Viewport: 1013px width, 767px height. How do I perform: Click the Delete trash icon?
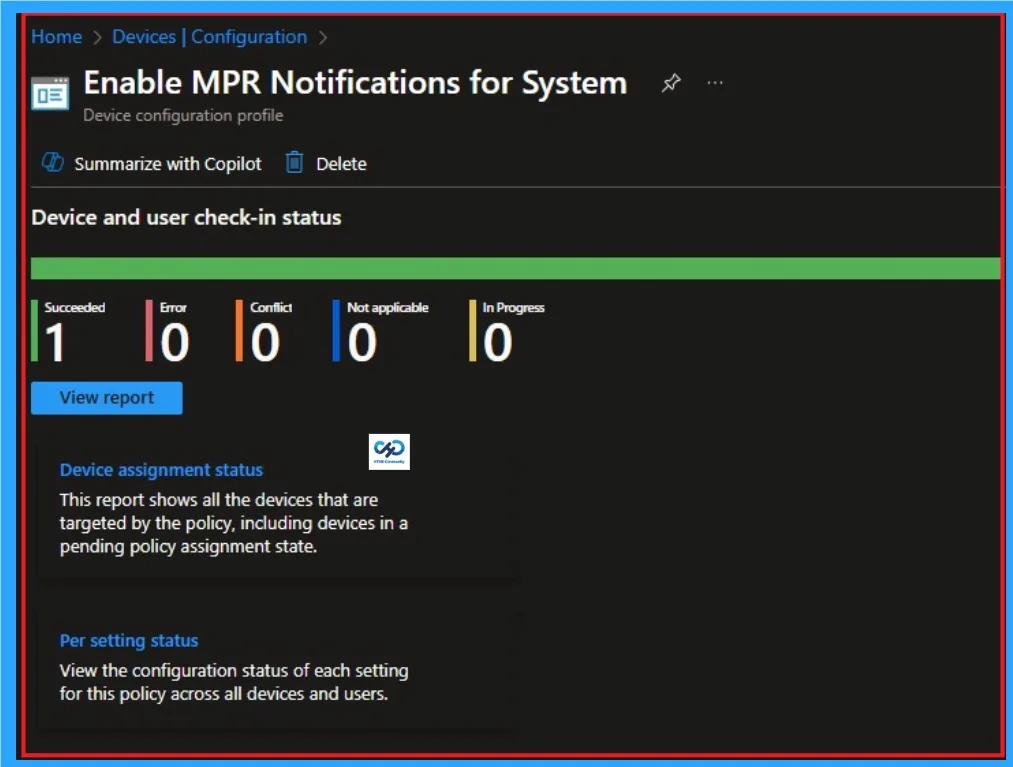tap(293, 162)
